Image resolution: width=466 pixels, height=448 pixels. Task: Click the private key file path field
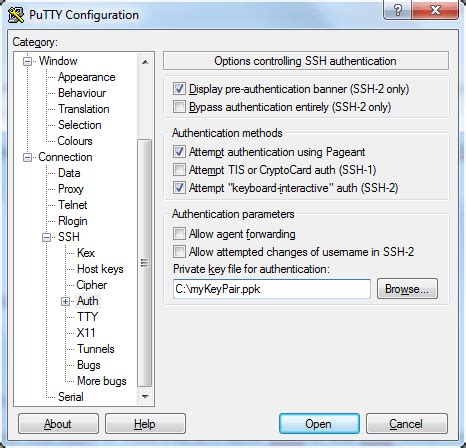[272, 289]
